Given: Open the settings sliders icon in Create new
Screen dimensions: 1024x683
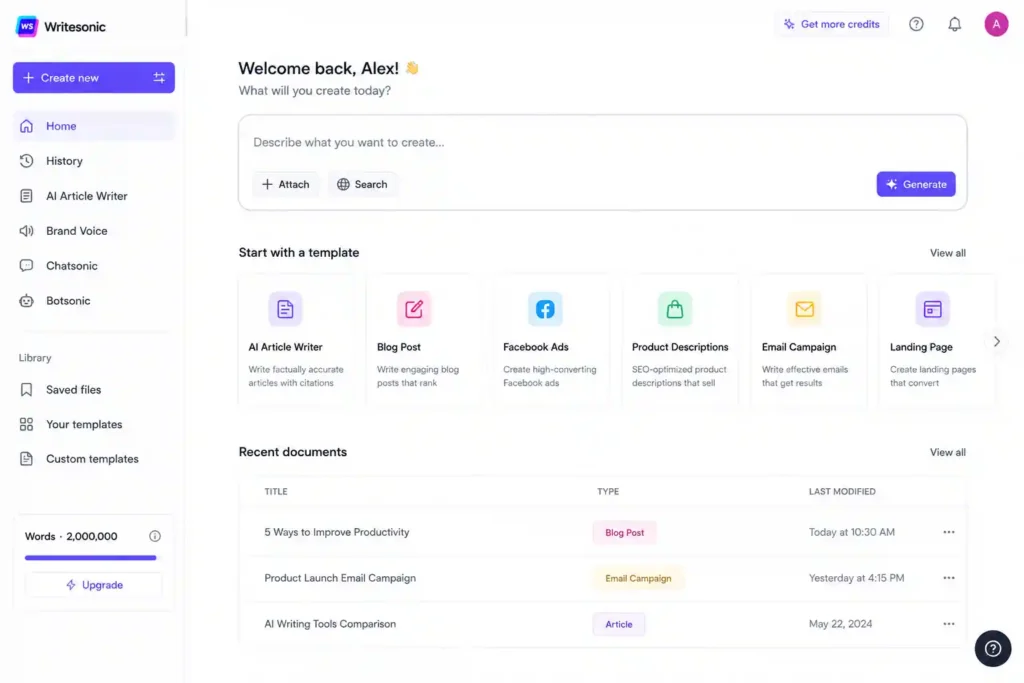Looking at the screenshot, I should point(159,78).
